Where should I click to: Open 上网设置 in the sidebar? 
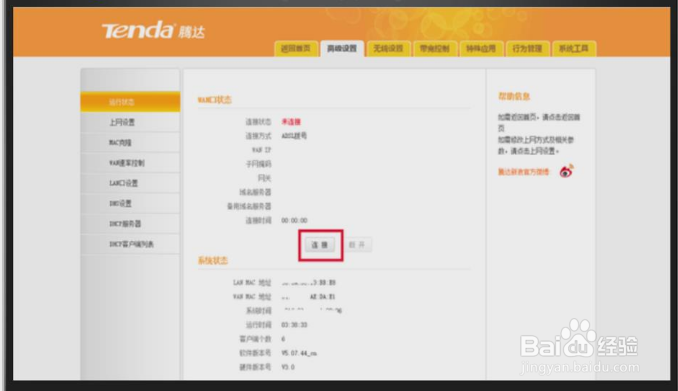point(130,122)
